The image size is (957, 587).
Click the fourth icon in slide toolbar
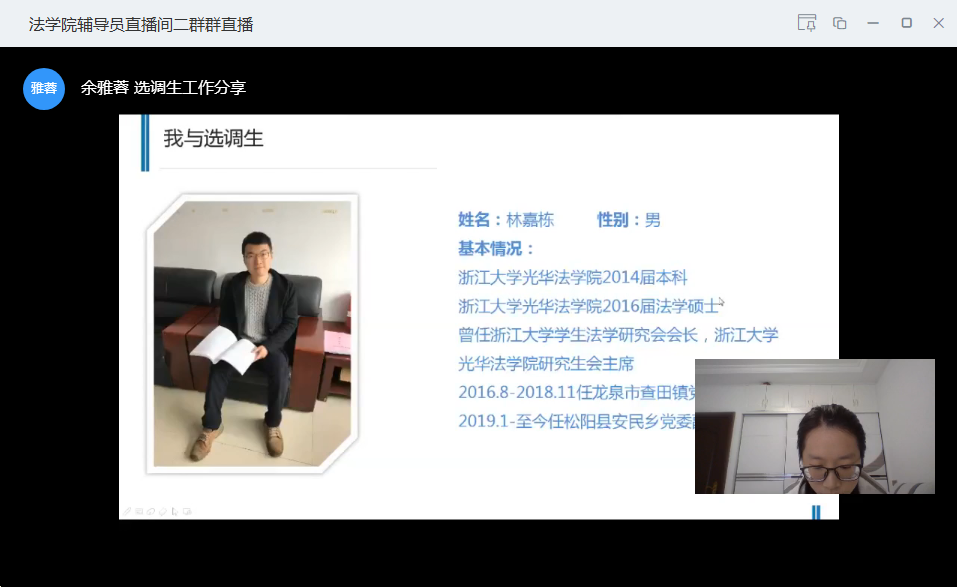coord(162,511)
